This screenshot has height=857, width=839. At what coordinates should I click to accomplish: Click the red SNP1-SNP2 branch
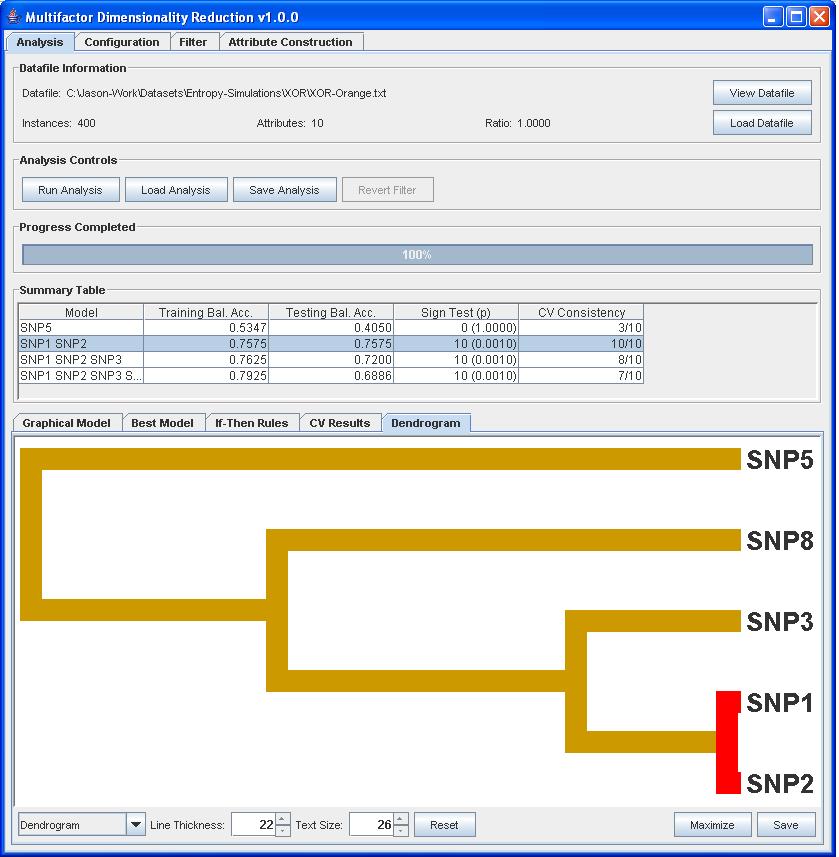pos(728,742)
